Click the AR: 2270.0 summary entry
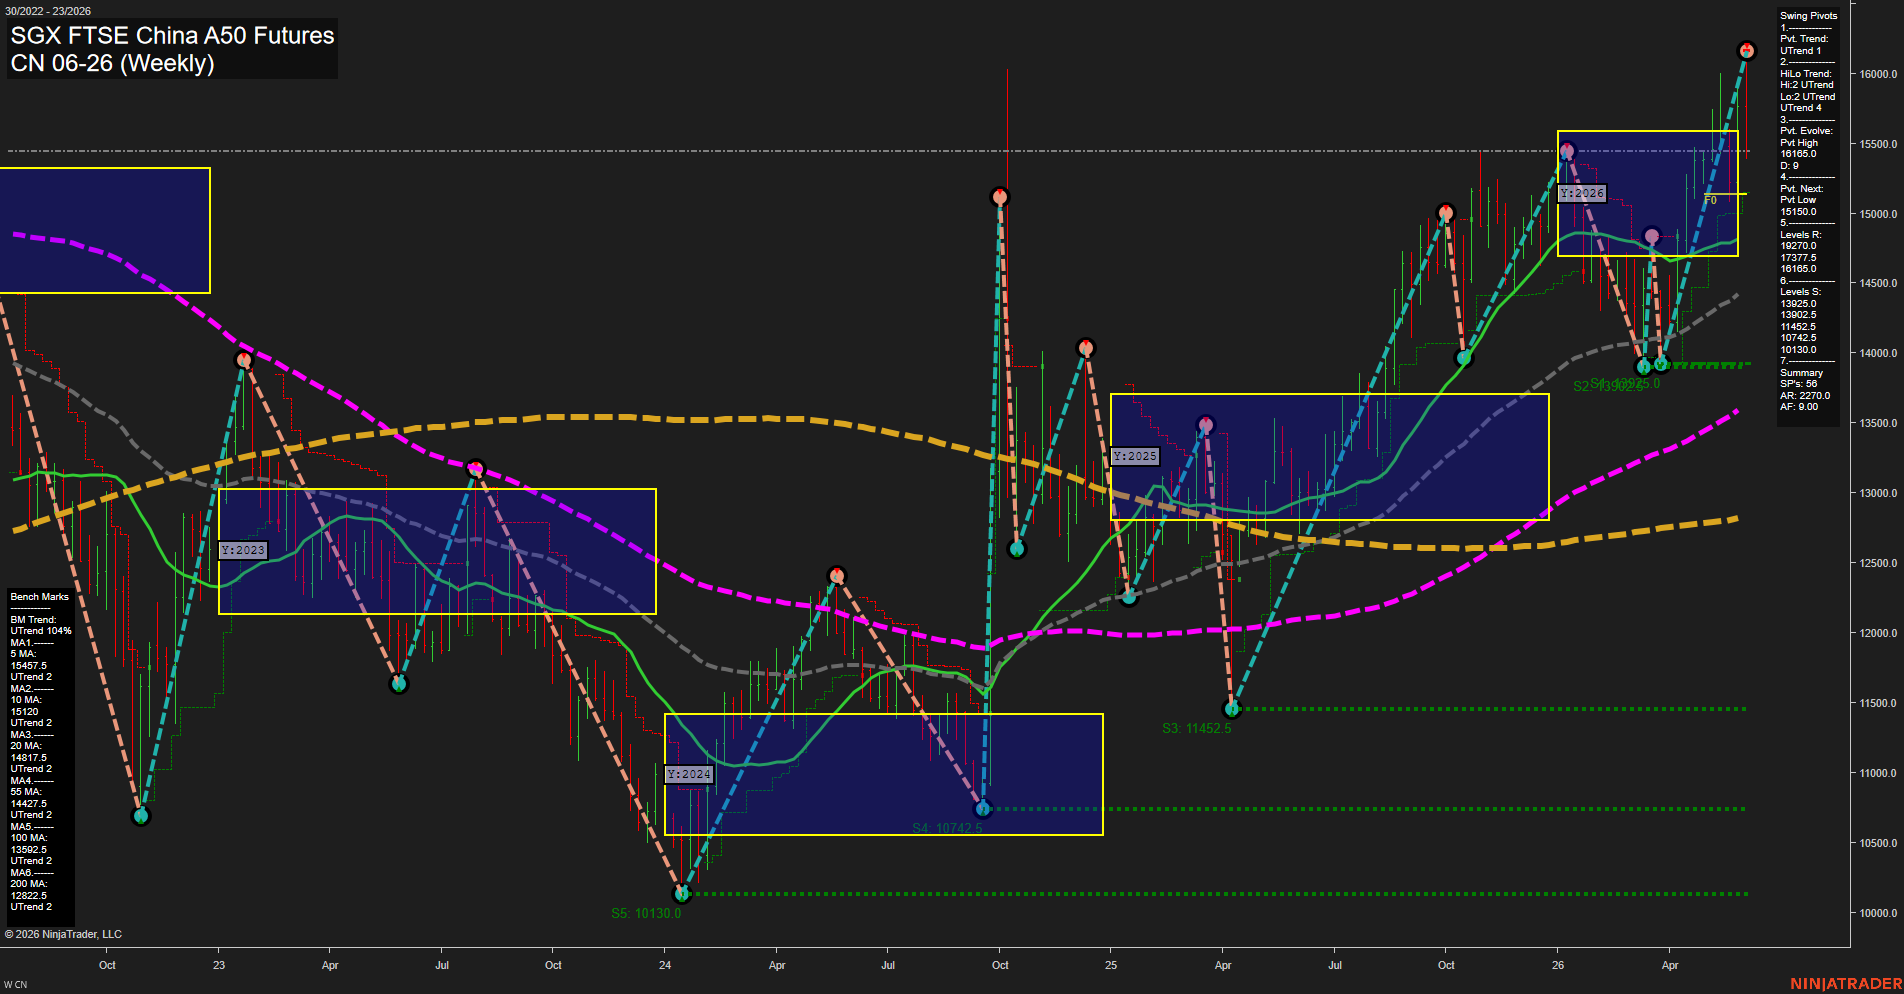The width and height of the screenshot is (1904, 994). (x=1805, y=396)
